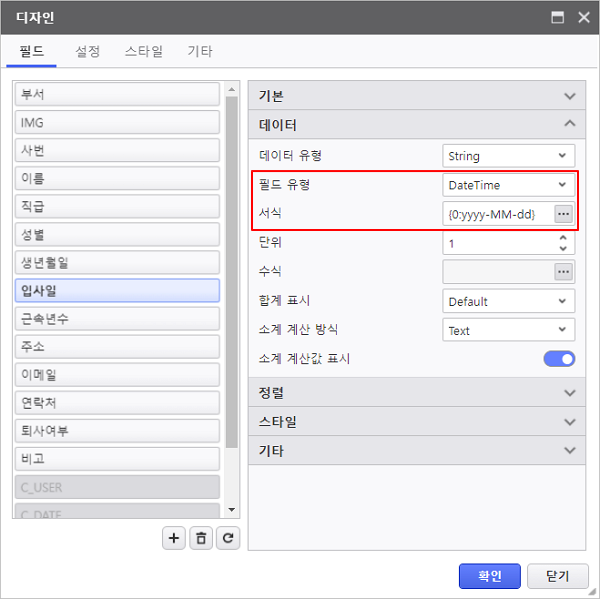Open the 필드 유형 DateTime dropdown
This screenshot has height=599, width=600.
coord(508,185)
